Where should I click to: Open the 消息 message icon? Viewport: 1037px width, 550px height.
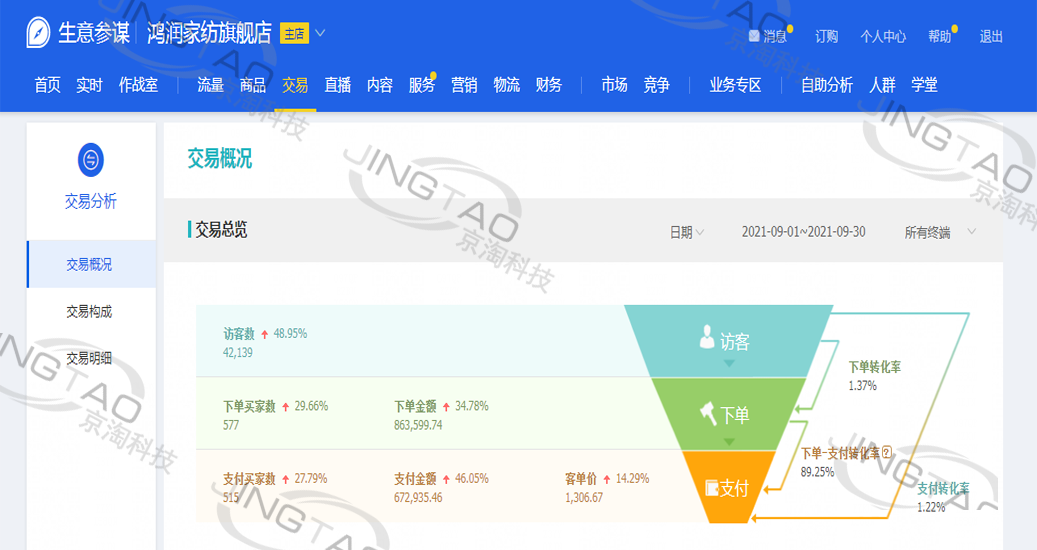(x=754, y=37)
